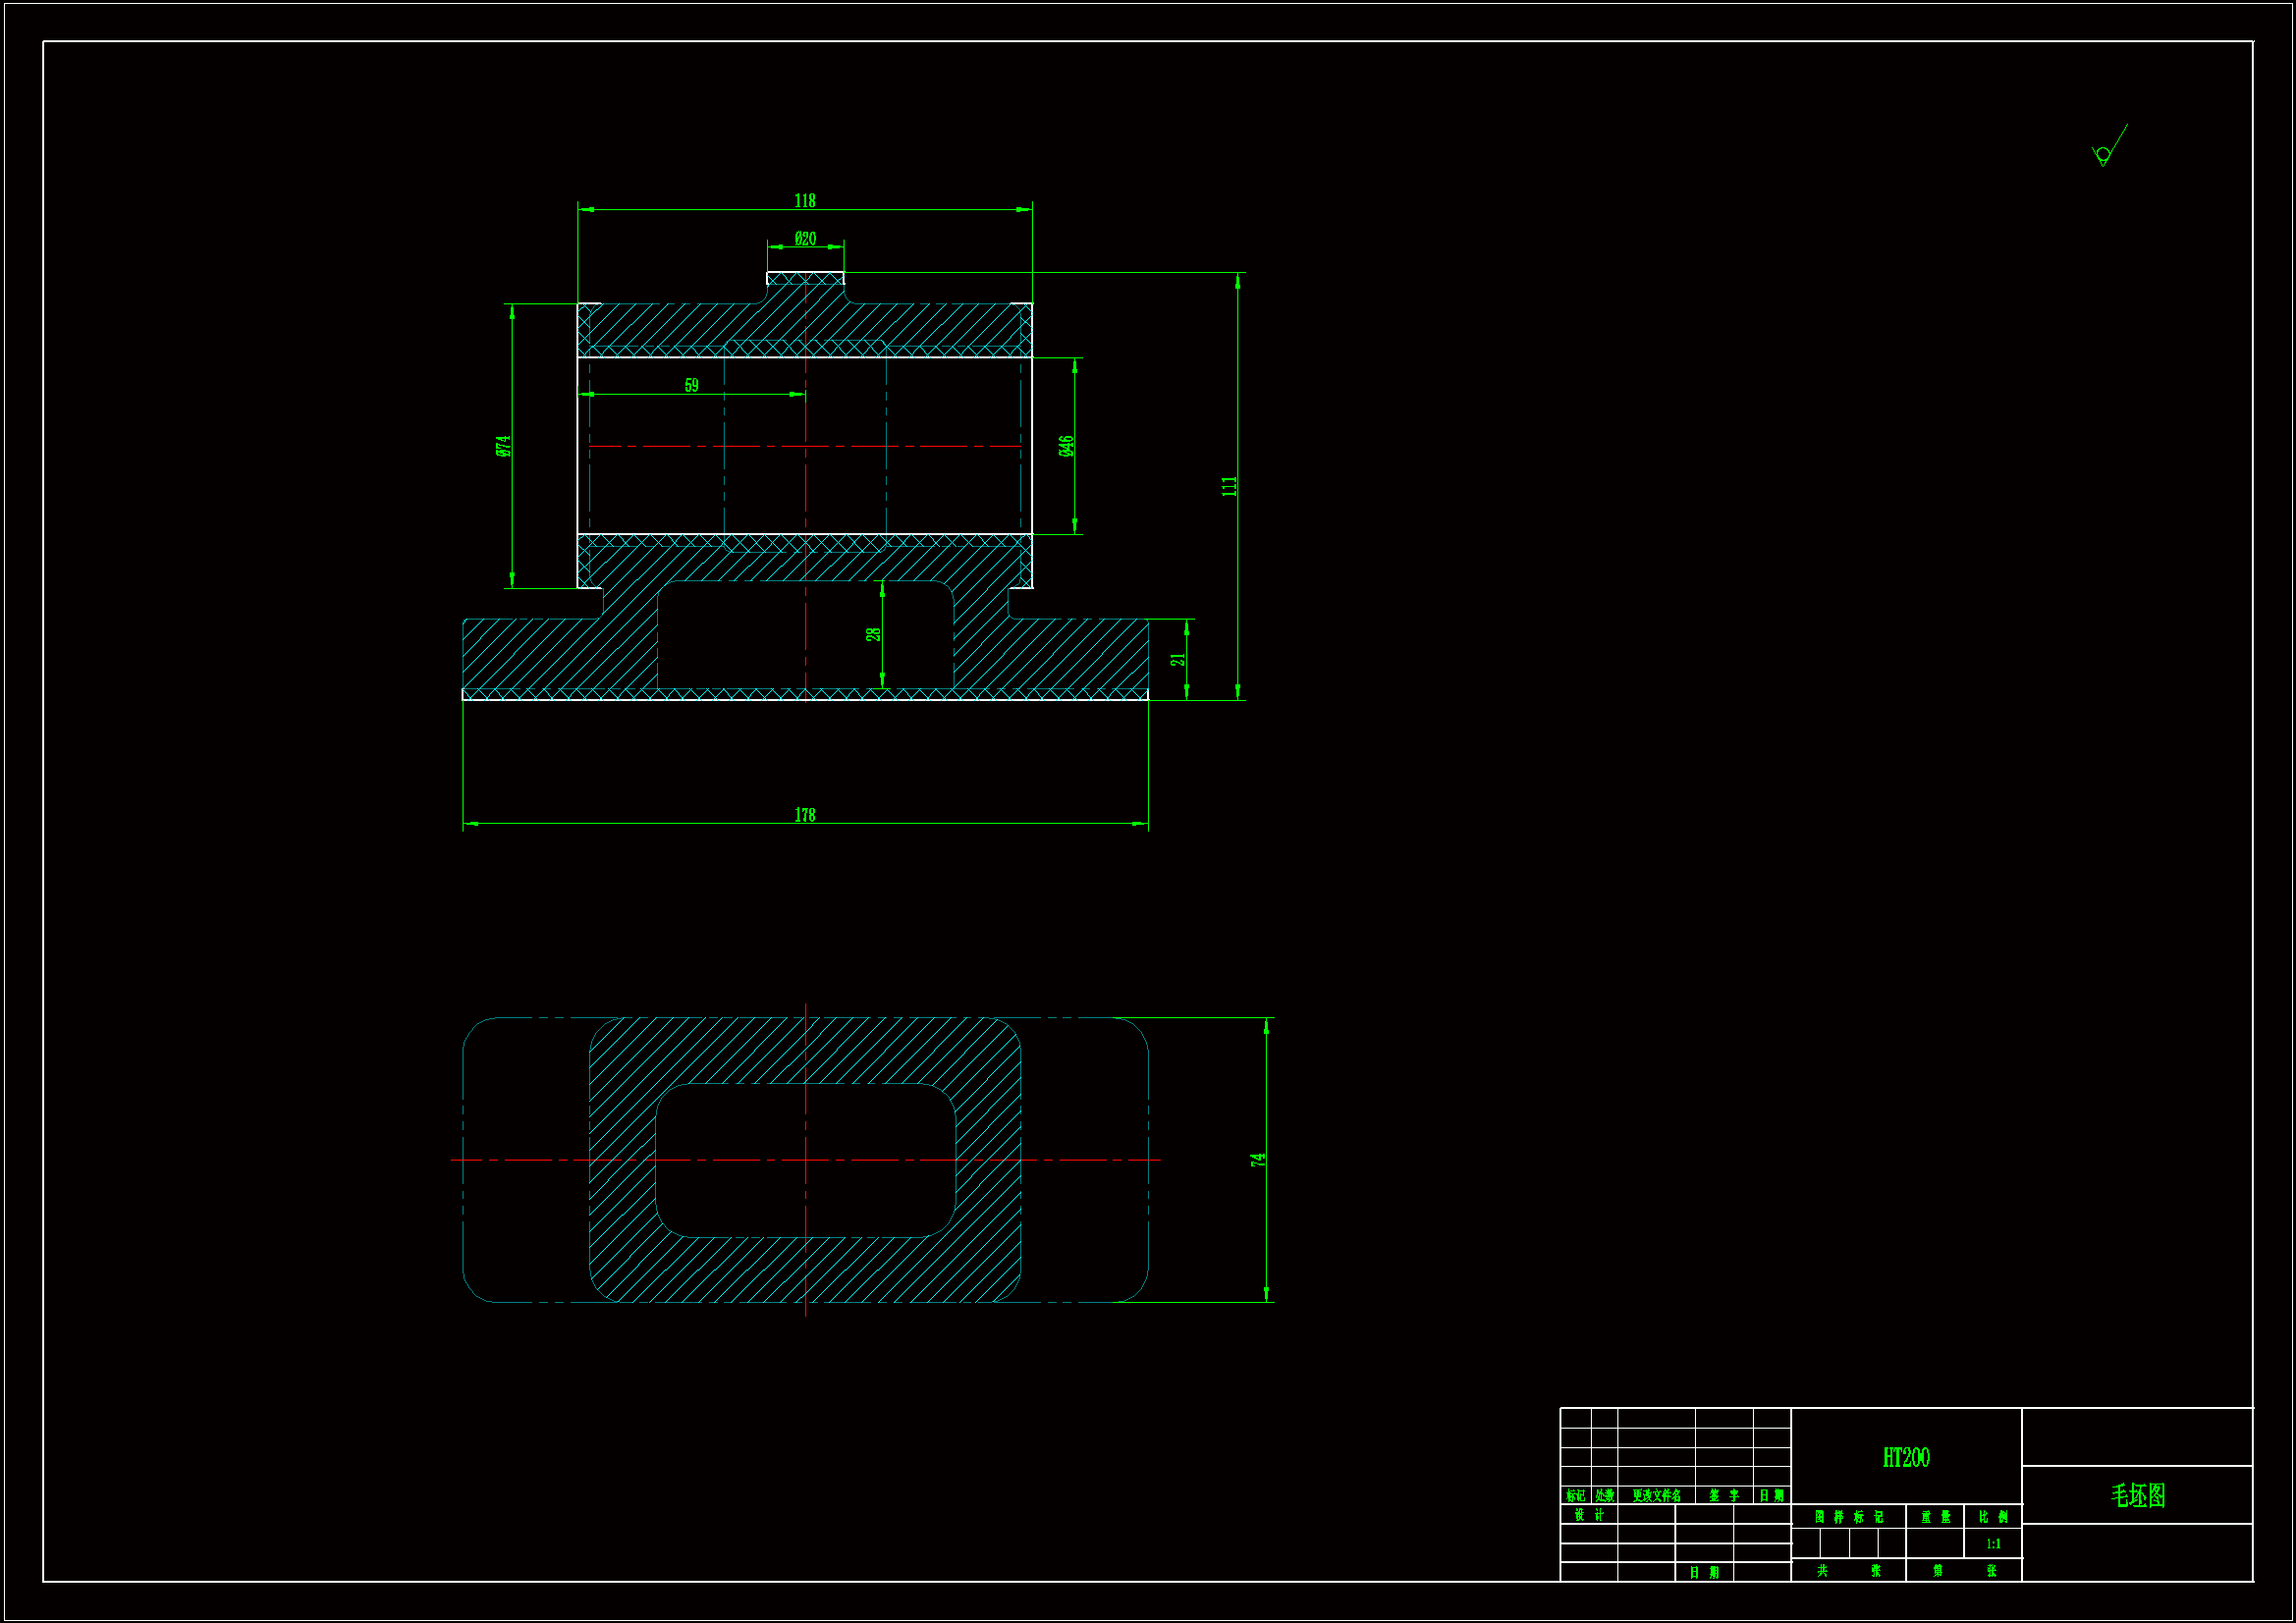The image size is (2296, 1623).
Task: Select the 21 base thickness dimension
Action: pyautogui.click(x=1177, y=660)
